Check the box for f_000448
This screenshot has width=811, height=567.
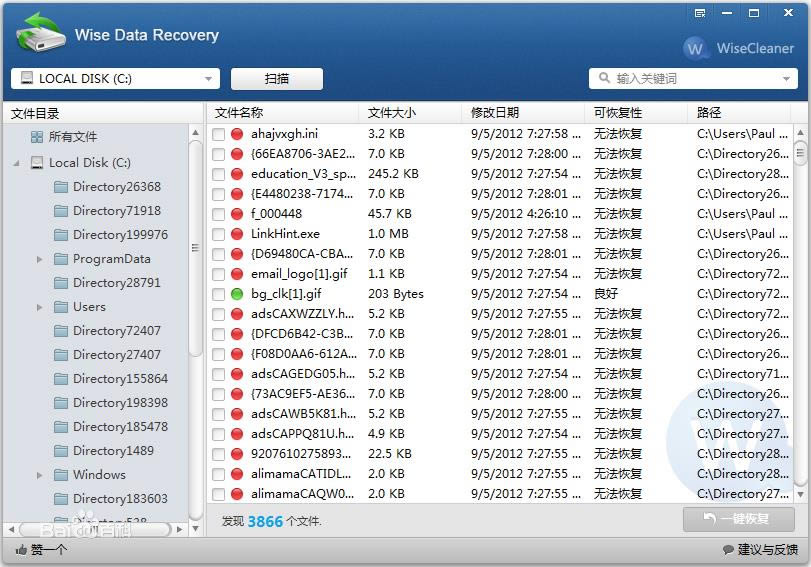(218, 214)
